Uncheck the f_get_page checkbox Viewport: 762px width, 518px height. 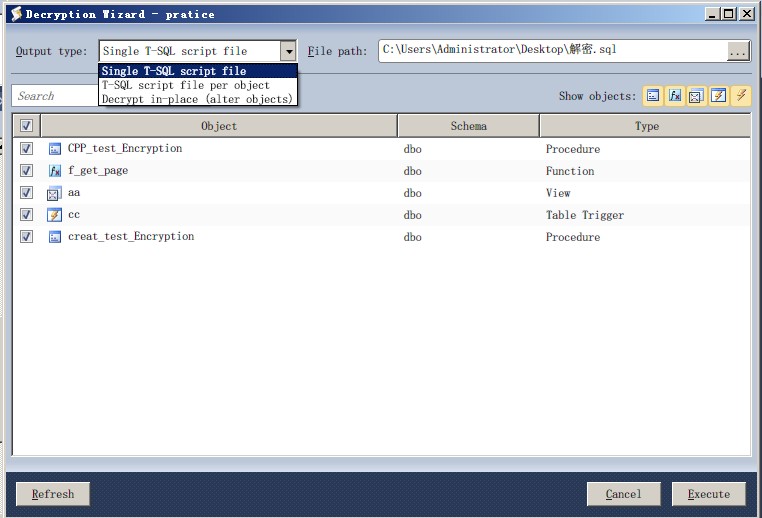[26, 171]
